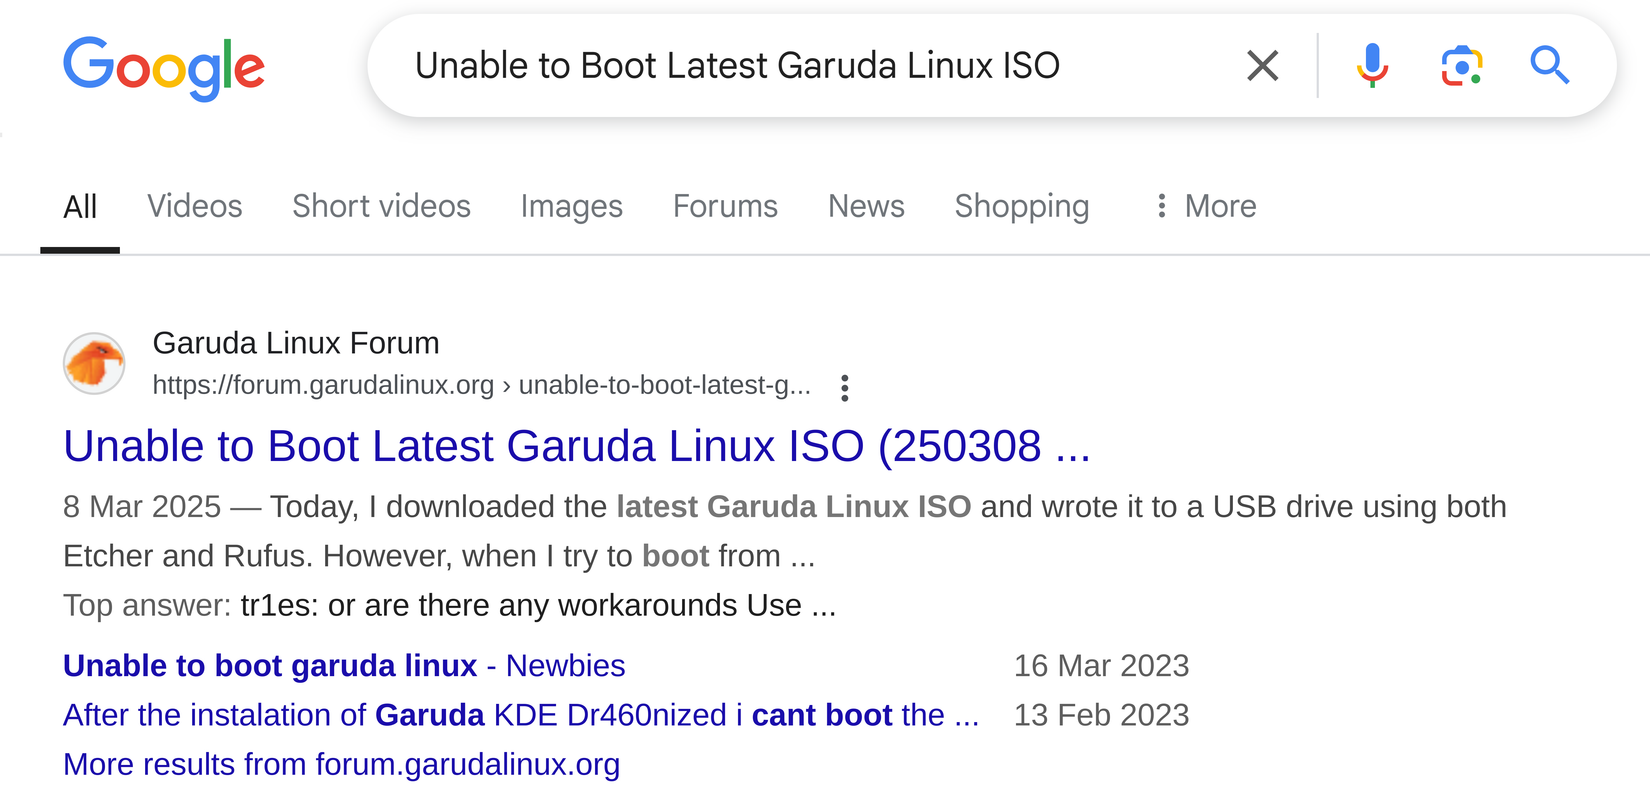
Task: Start voice search with microphone
Action: (x=1372, y=66)
